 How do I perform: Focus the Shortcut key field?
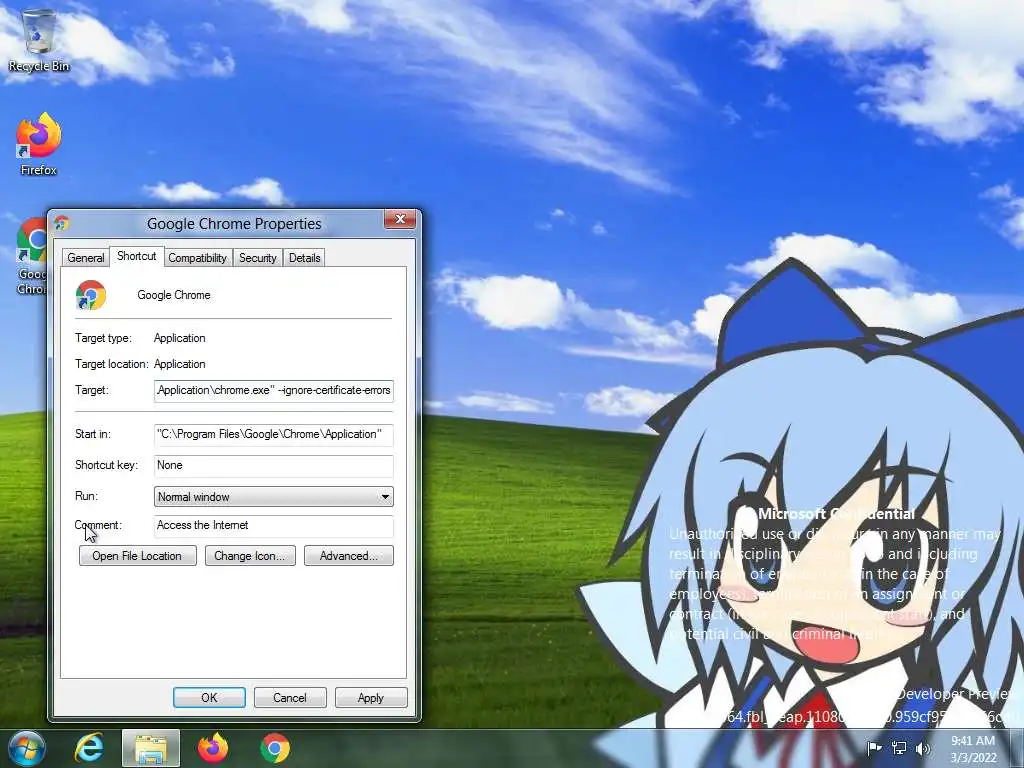274,466
